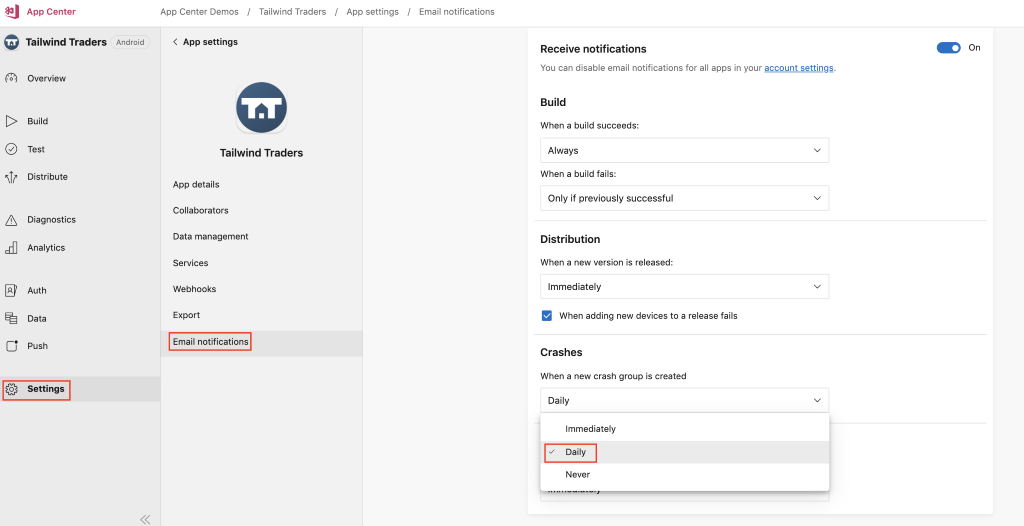Click the Push notification icon
Screen dimensions: 1024x526
click(11, 346)
